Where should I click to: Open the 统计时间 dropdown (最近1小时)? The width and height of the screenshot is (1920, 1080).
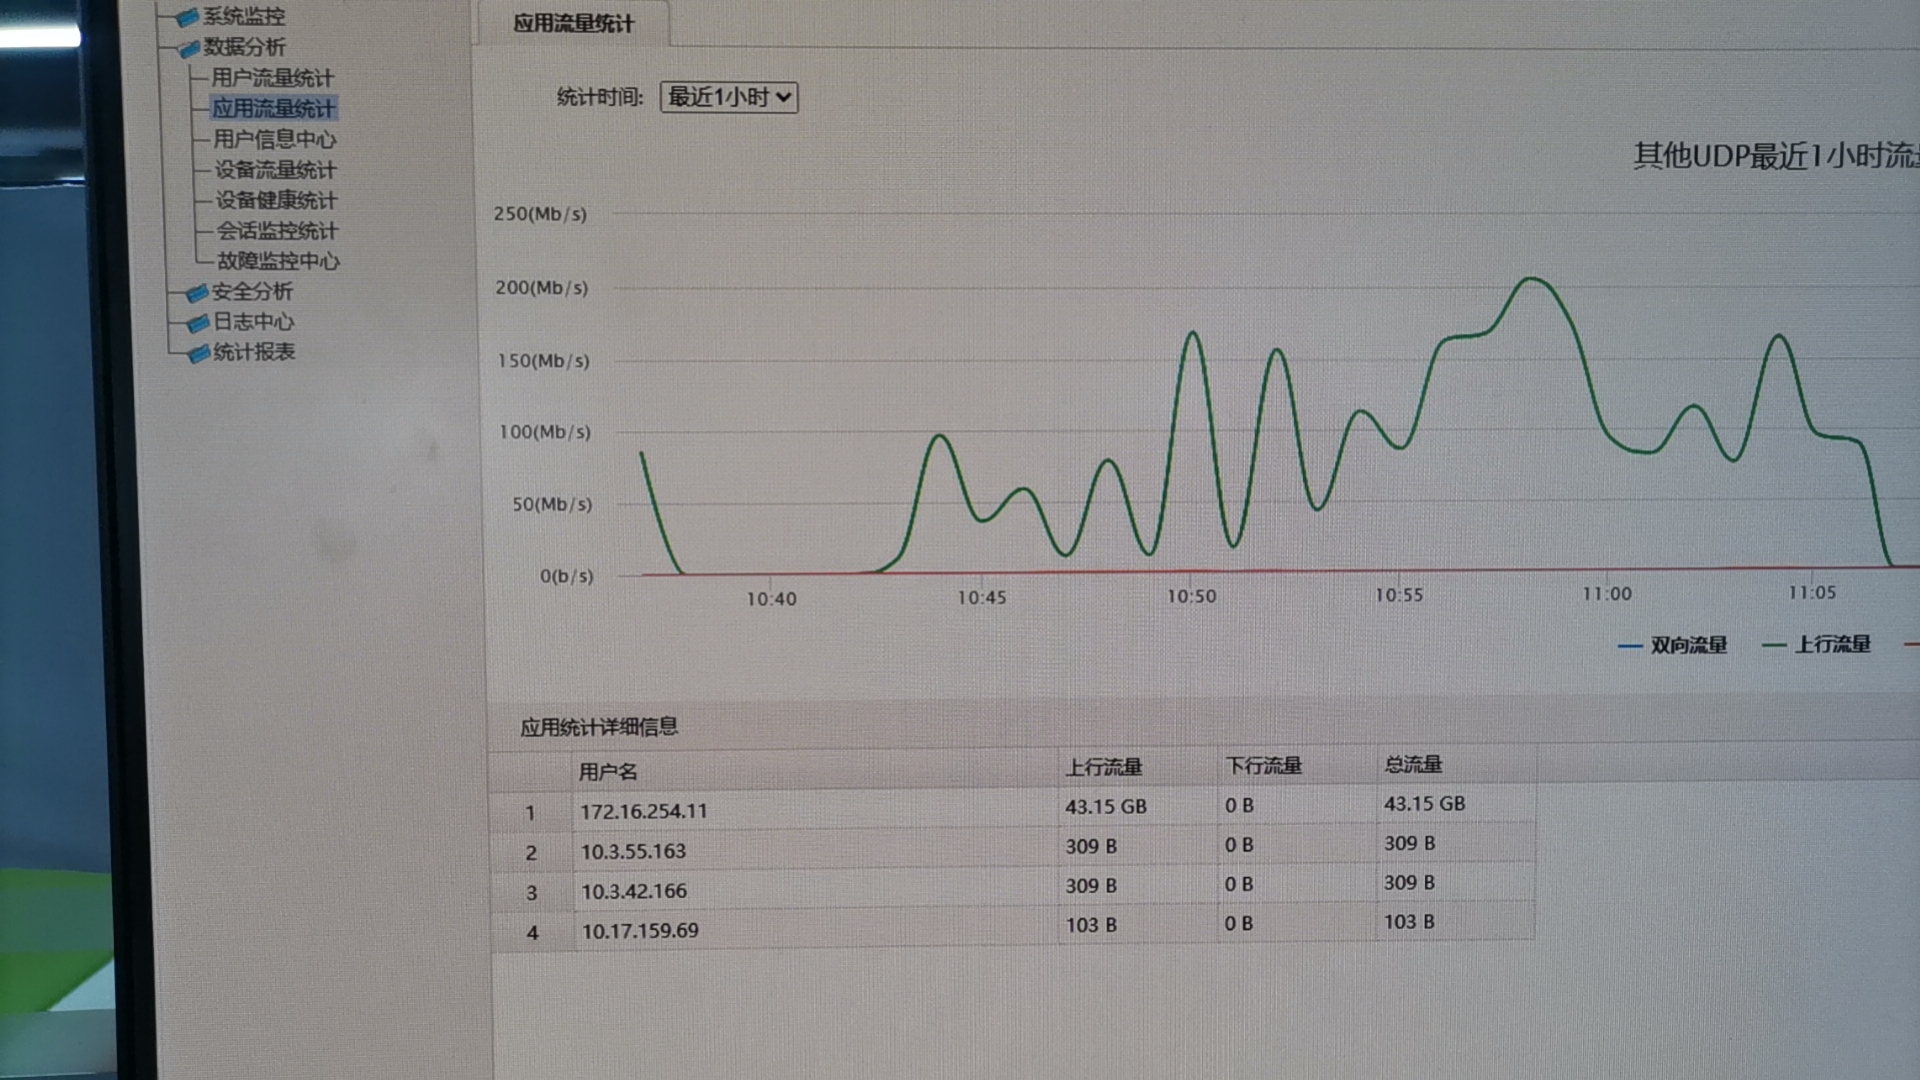pos(728,97)
